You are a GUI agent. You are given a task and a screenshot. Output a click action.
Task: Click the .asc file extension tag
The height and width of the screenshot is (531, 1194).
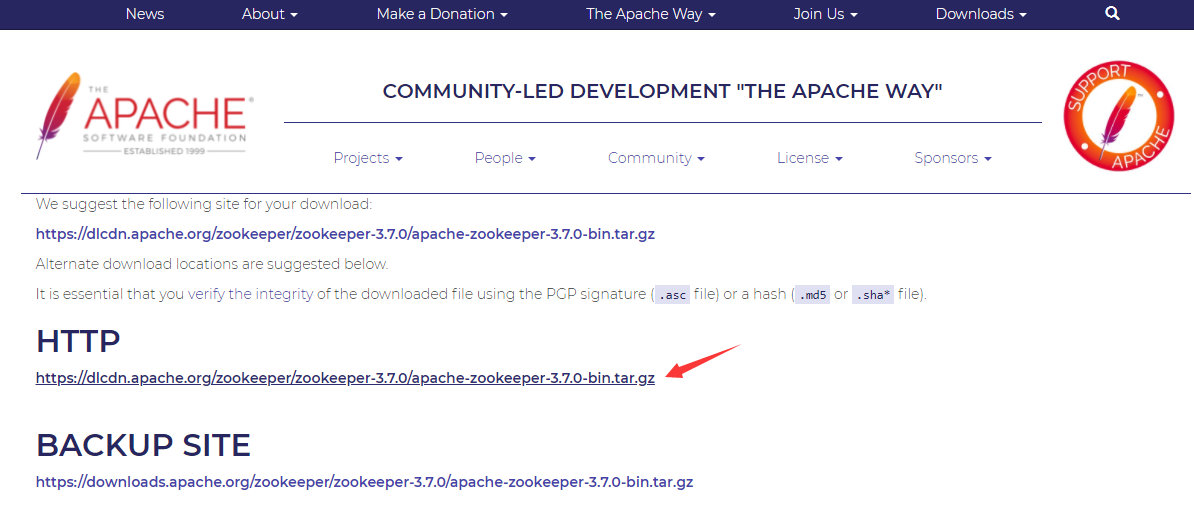672,295
